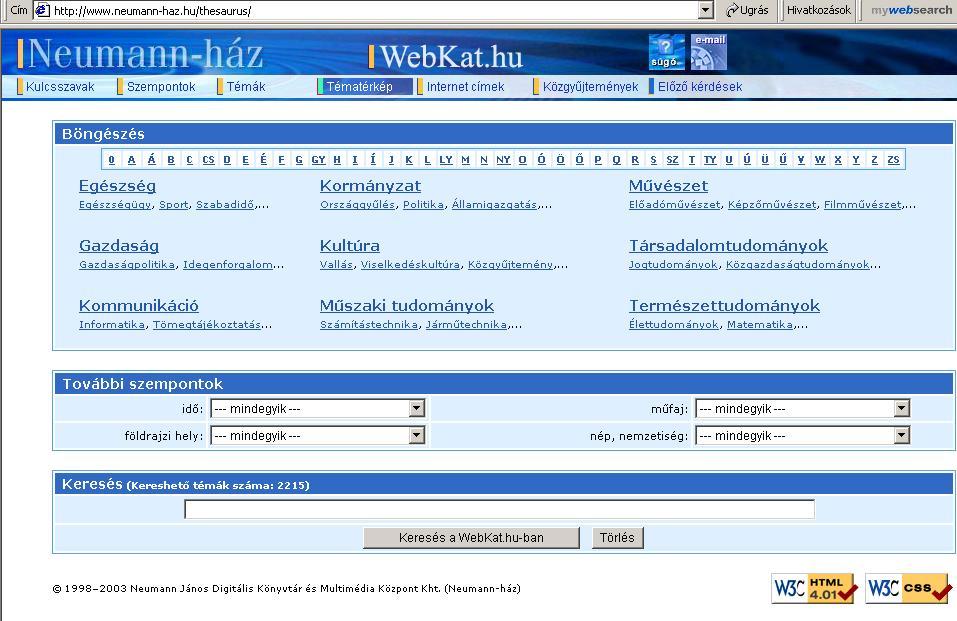Open the idő dropdown list
Screen dimensions: 957x621
pos(317,409)
